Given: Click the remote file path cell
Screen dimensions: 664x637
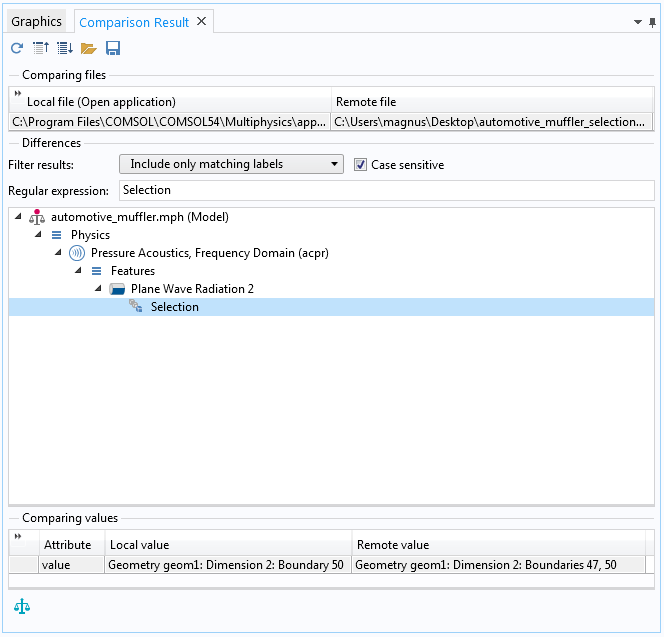Looking at the screenshot, I should click(492, 122).
